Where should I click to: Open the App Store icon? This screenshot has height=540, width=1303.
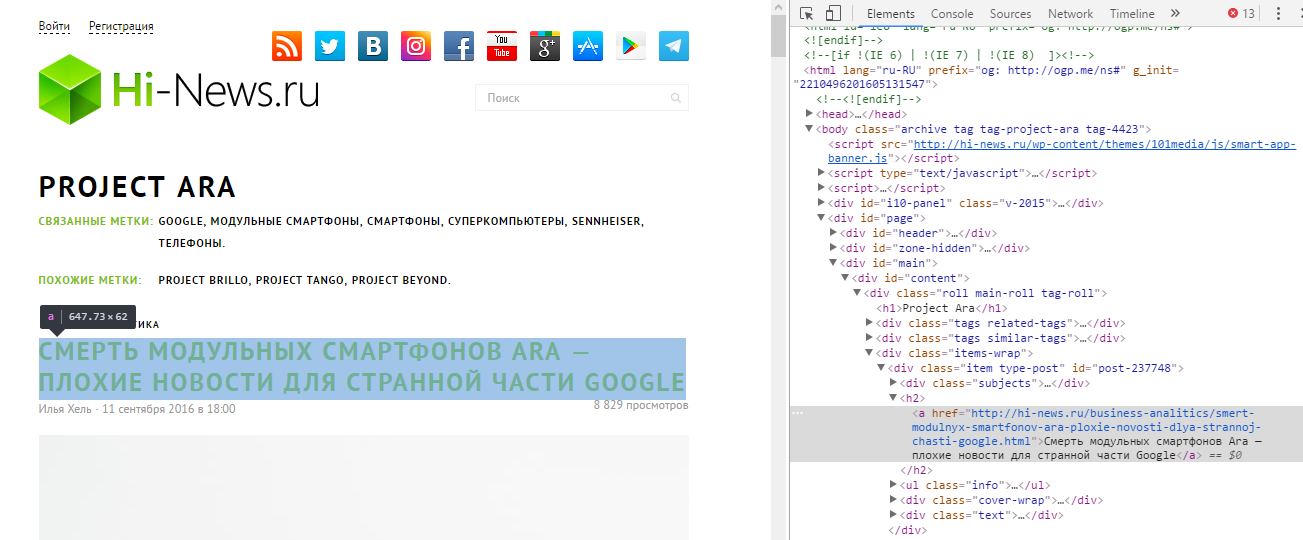pos(588,46)
